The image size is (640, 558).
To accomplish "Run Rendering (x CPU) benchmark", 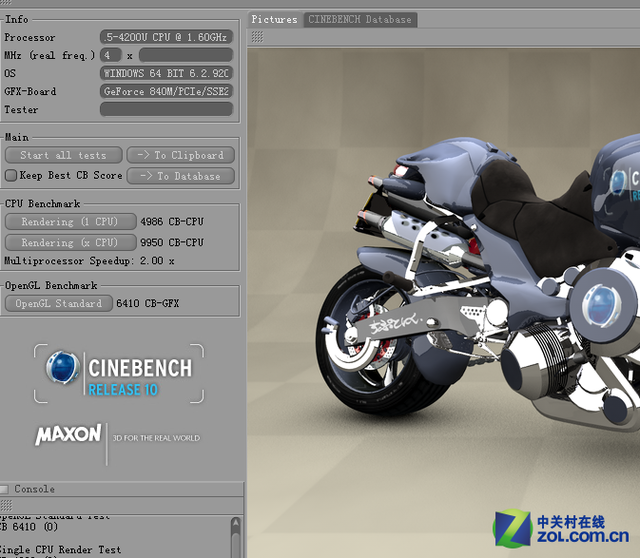I will (x=70, y=242).
